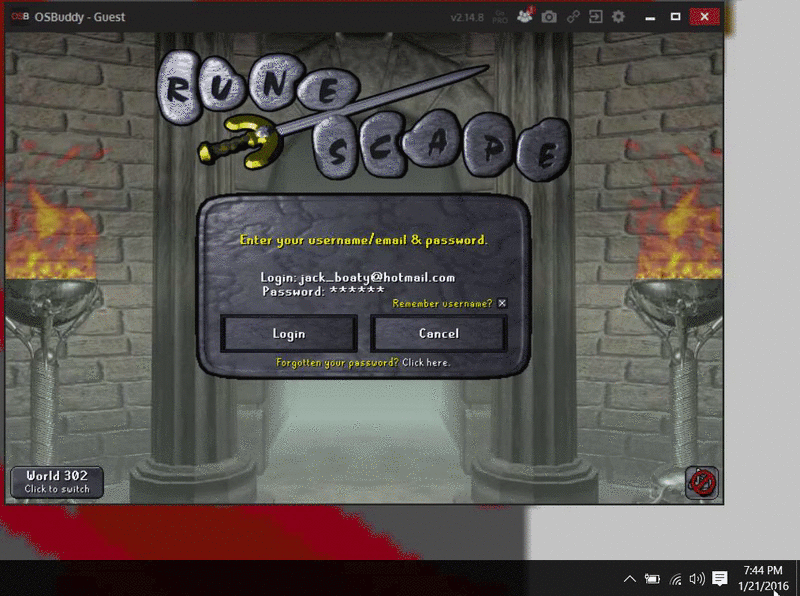Open the Action Center notifications icon
The image size is (800, 596).
coord(720,579)
